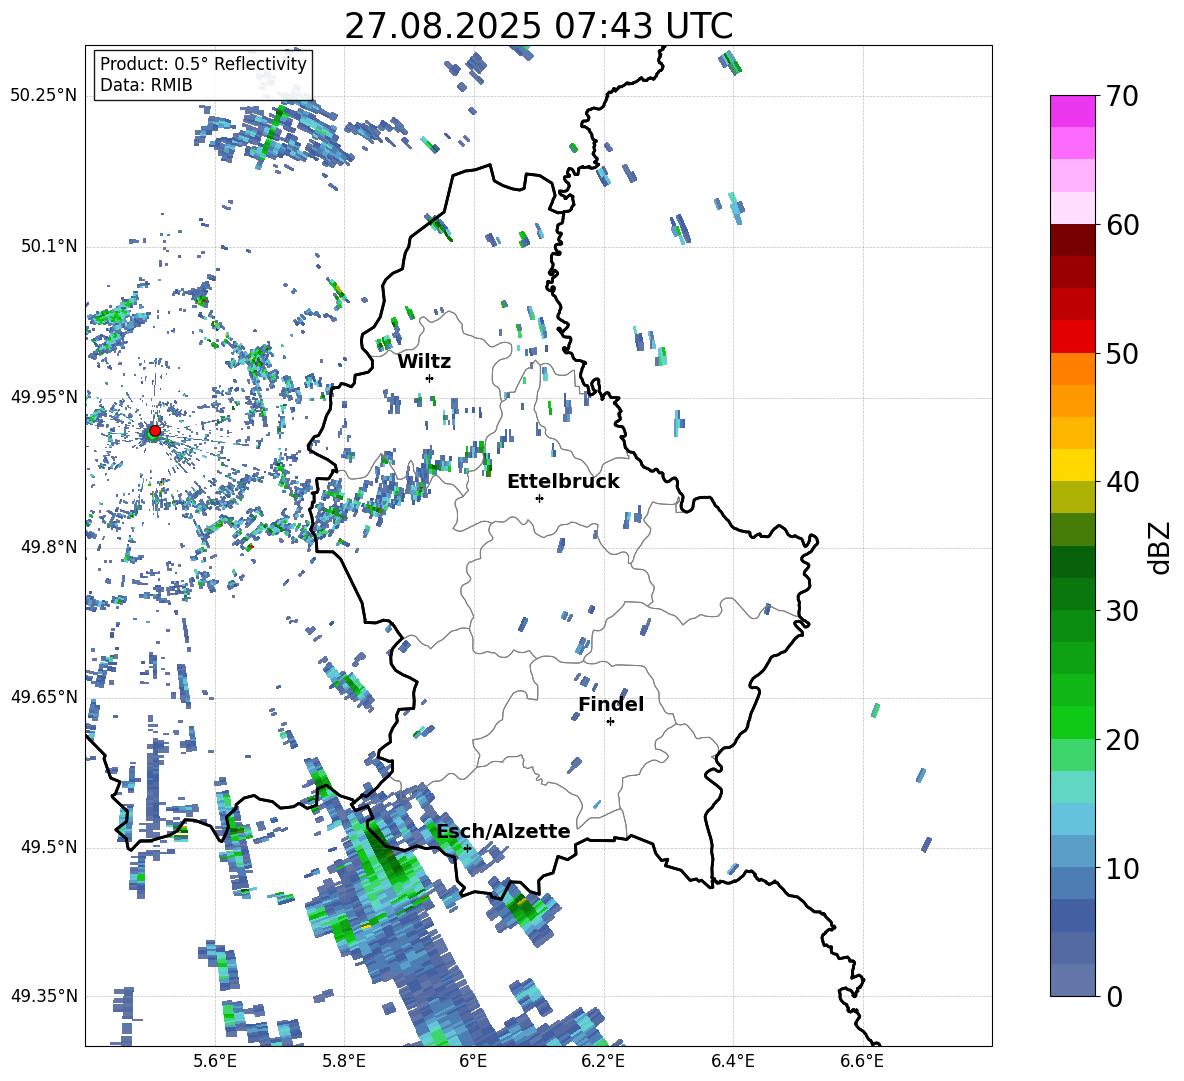Viewport: 1184px width, 1081px height.
Task: Click the light blue colorbar segment near 13
Action: [1073, 819]
